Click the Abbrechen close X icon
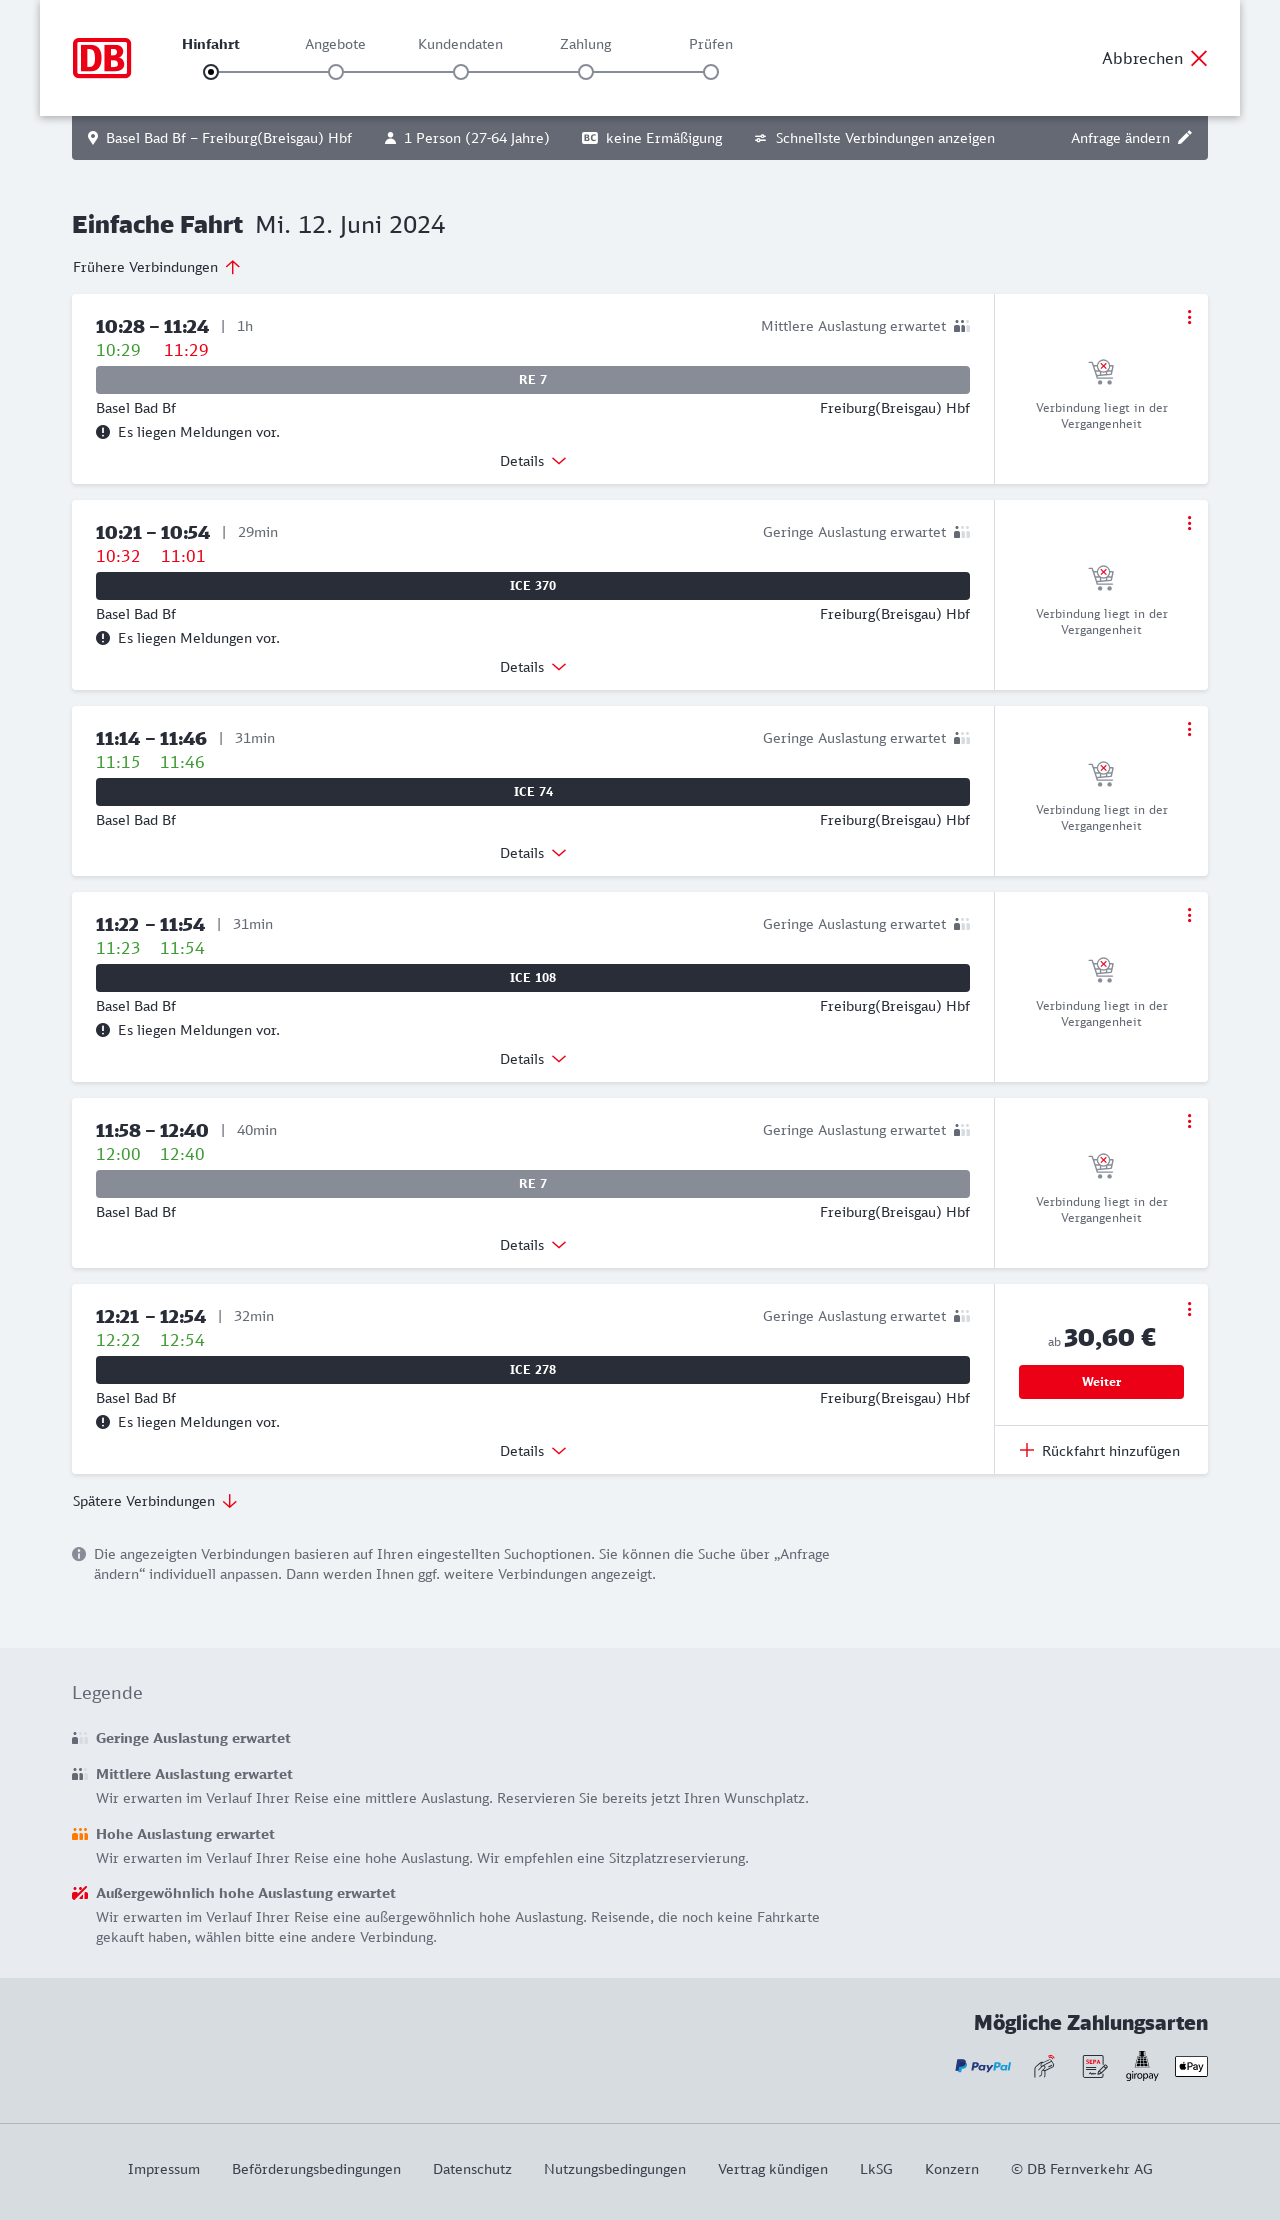1280x2220 pixels. pos(1199,58)
